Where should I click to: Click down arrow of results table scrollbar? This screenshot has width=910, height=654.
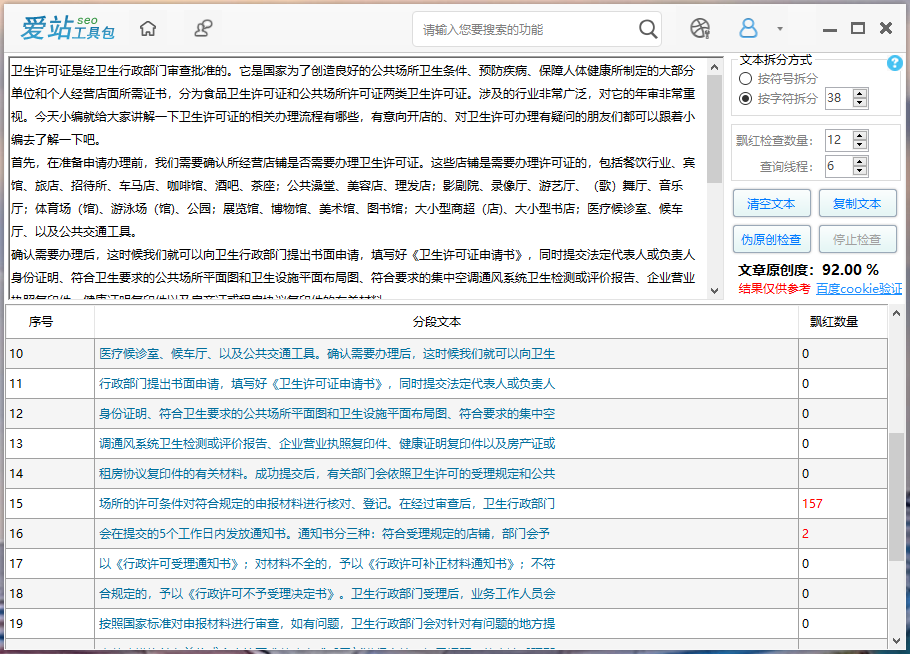pos(896,641)
